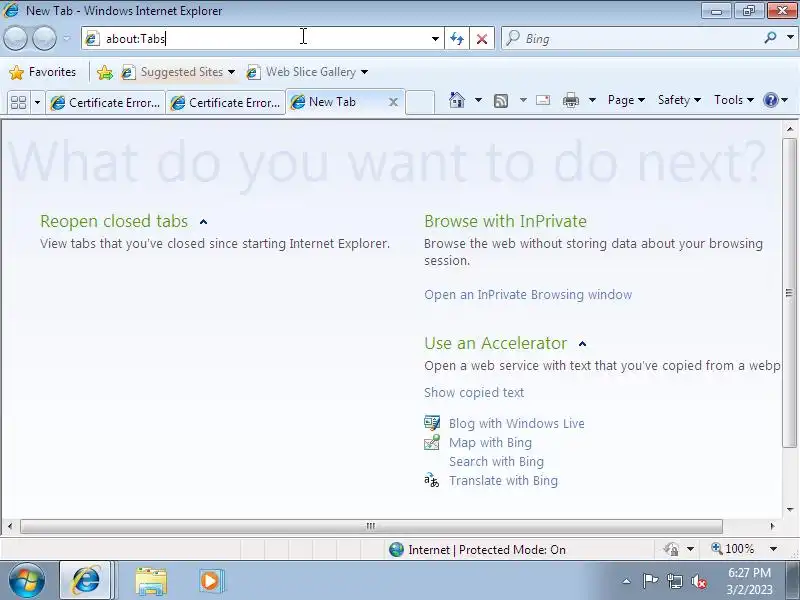Viewport: 800px width, 600px height.
Task: Click Internet Explorer taskbar icon
Action: click(86, 581)
